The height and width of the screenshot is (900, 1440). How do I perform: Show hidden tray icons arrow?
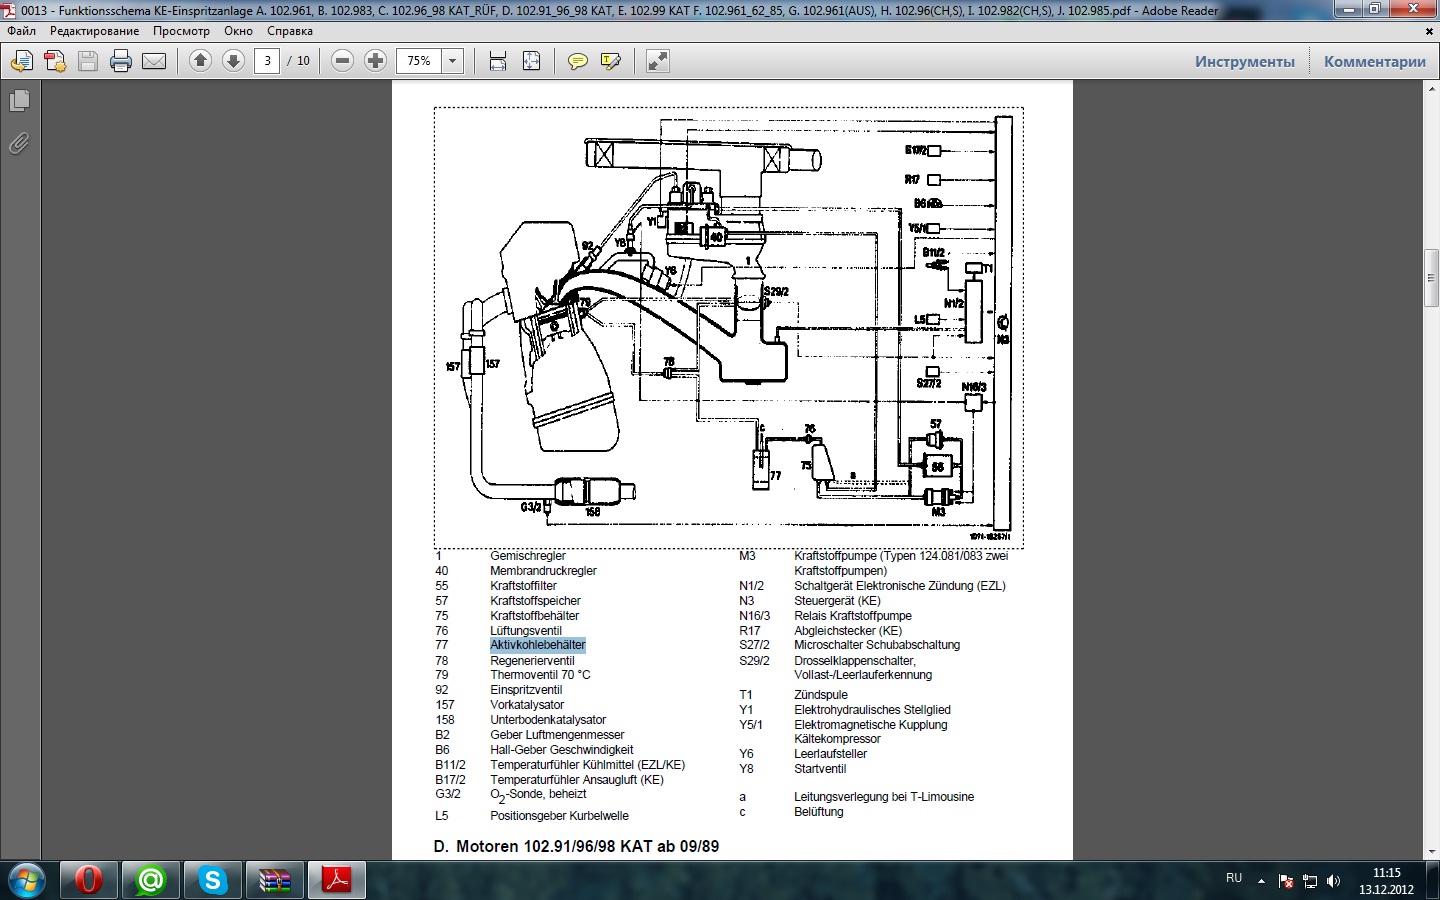click(1261, 881)
